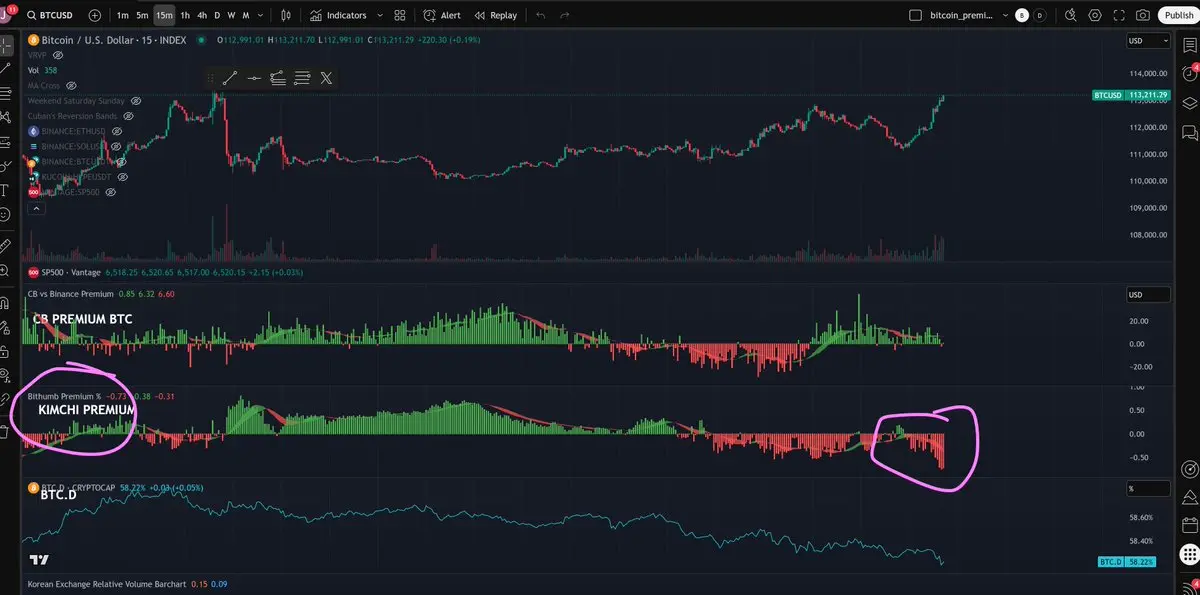Image resolution: width=1200 pixels, height=595 pixels.
Task: Collapse the indicator legend chevron
Action: 36,209
